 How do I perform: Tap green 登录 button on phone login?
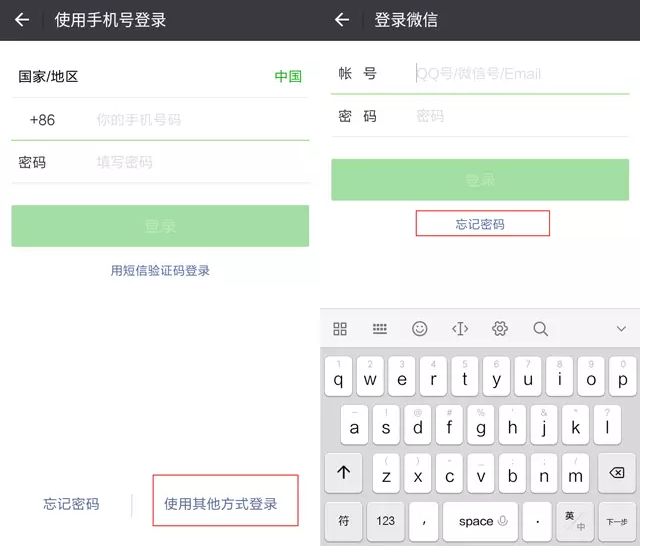[160, 226]
